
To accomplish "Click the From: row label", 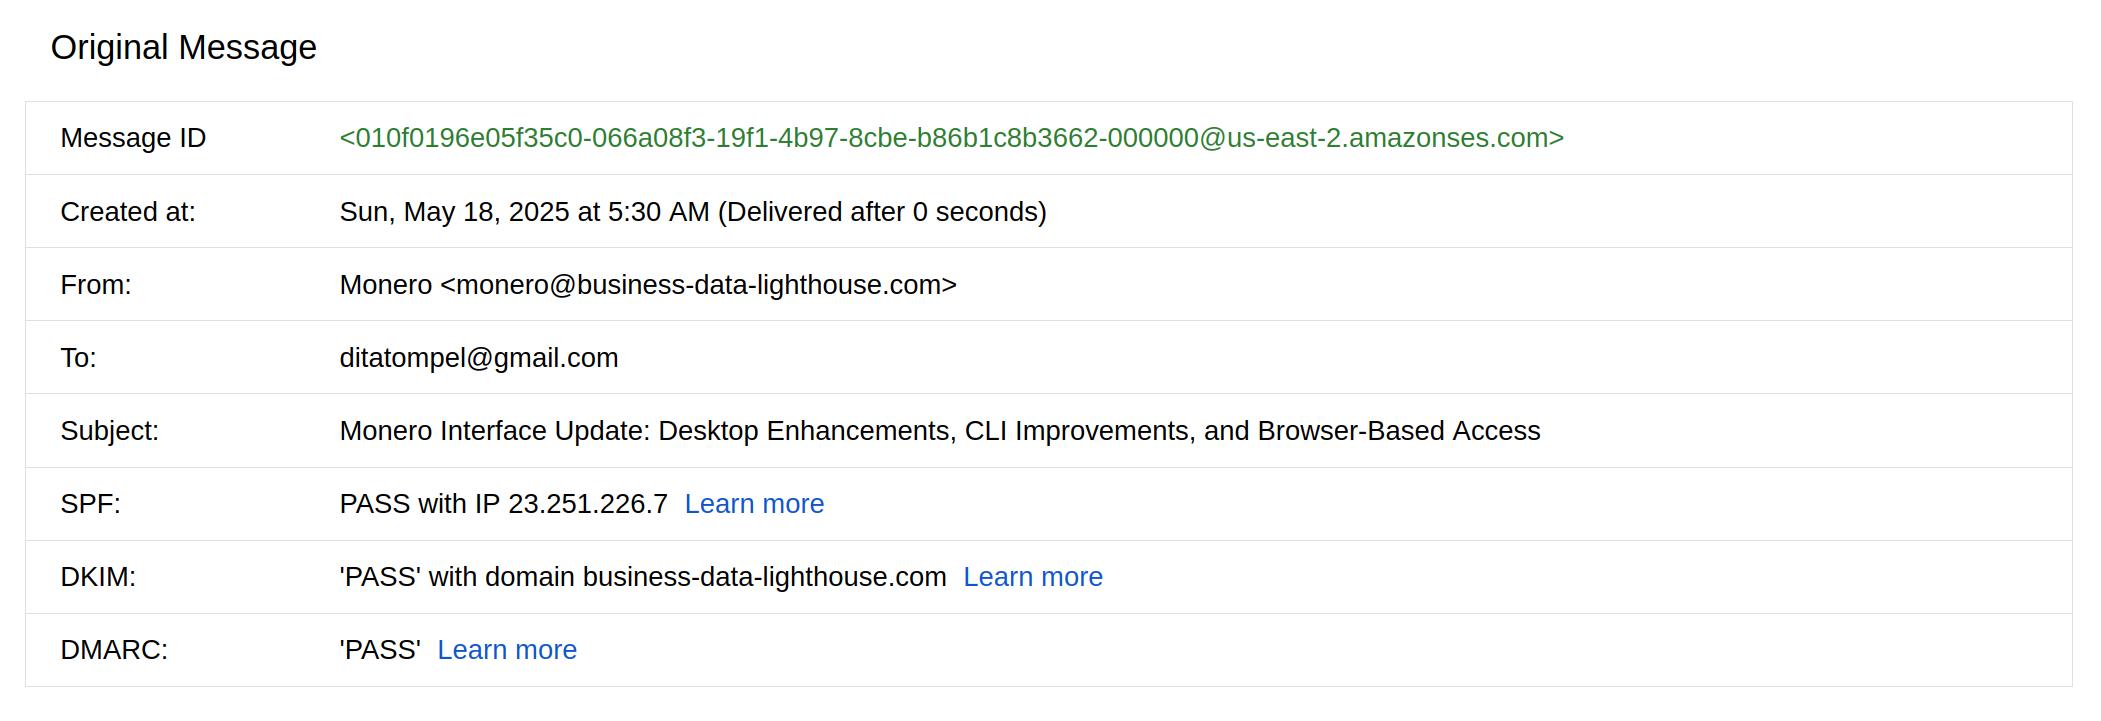I will coord(96,285).
